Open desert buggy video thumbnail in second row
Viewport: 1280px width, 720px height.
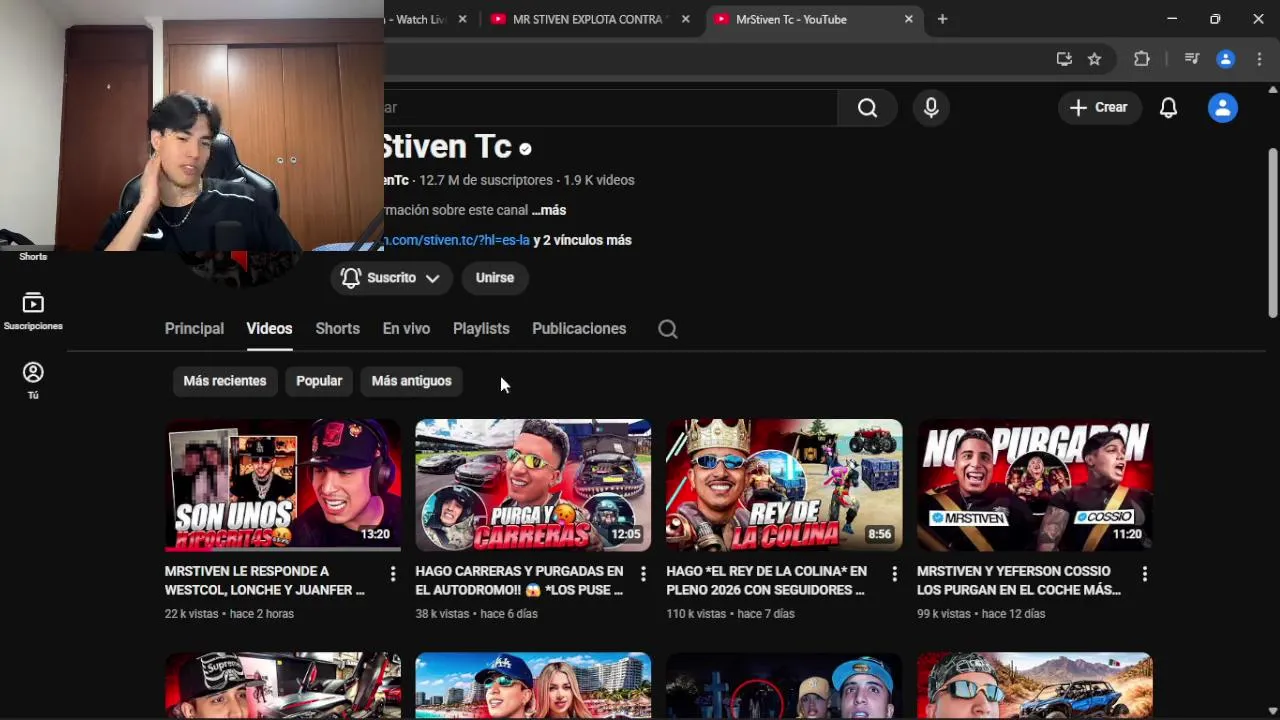tap(1034, 686)
